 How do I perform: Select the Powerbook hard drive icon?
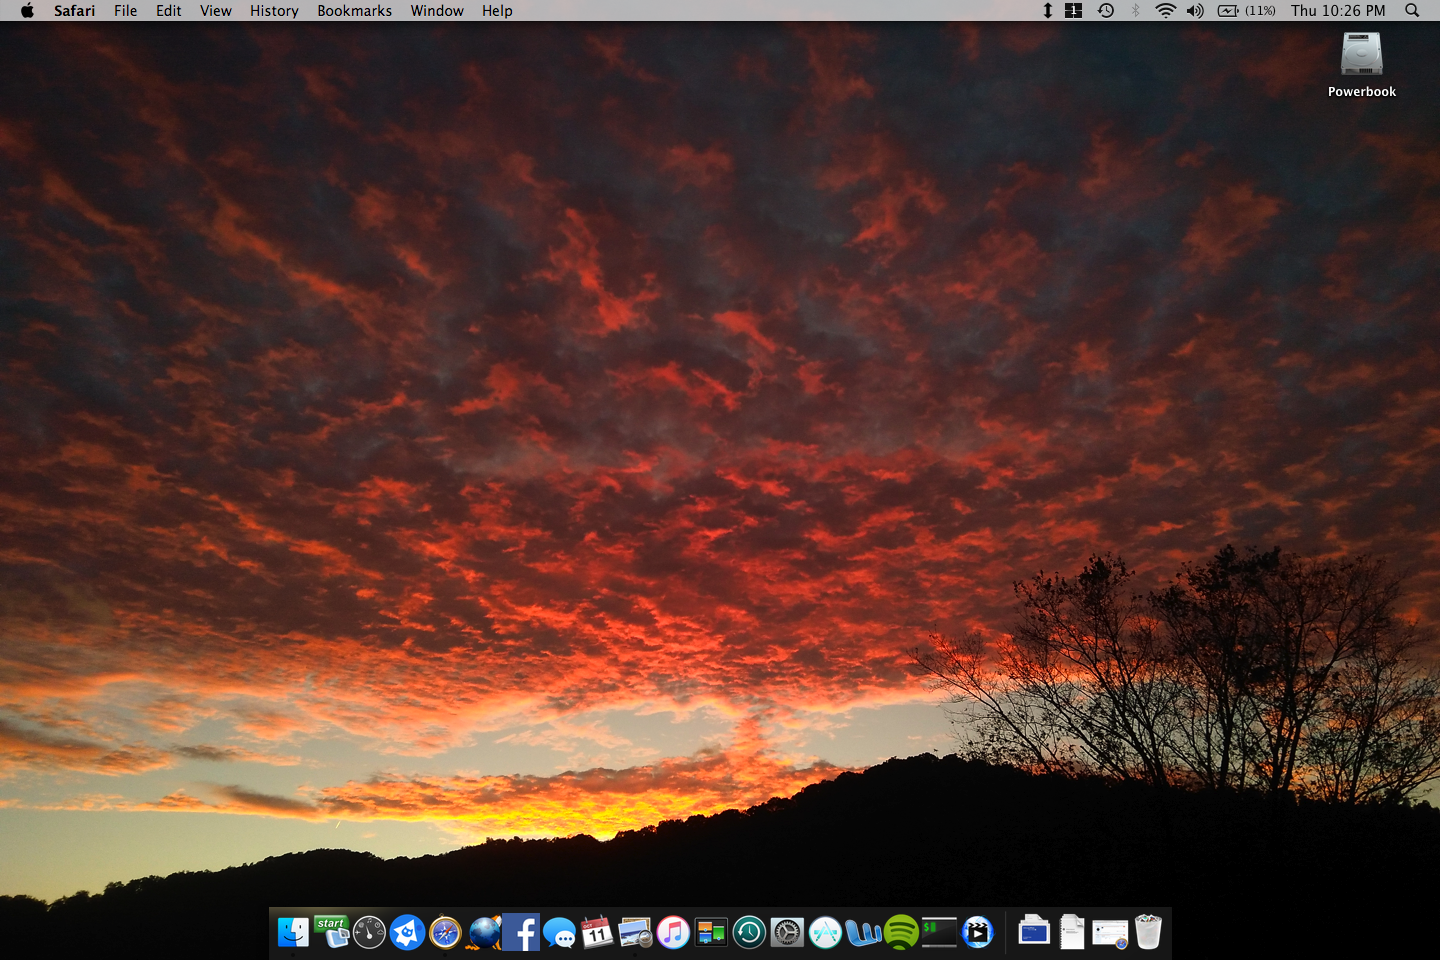(x=1361, y=55)
